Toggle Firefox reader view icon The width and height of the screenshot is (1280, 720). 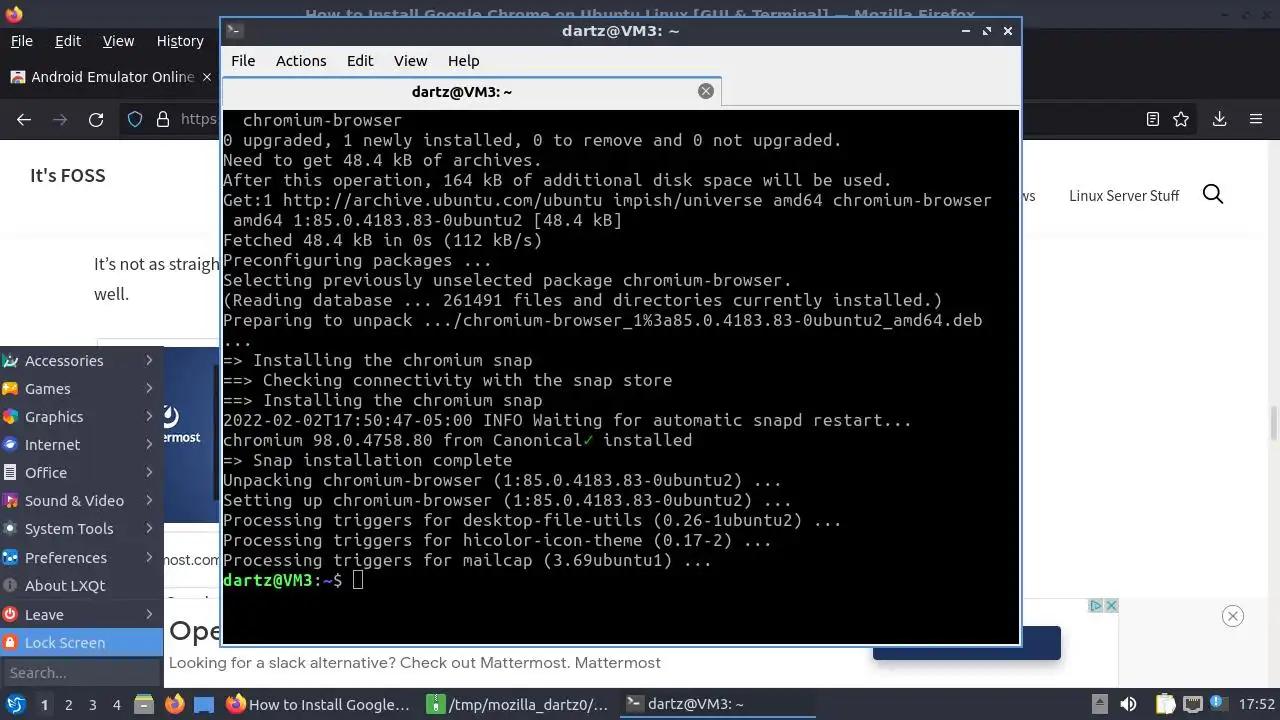[1153, 119]
